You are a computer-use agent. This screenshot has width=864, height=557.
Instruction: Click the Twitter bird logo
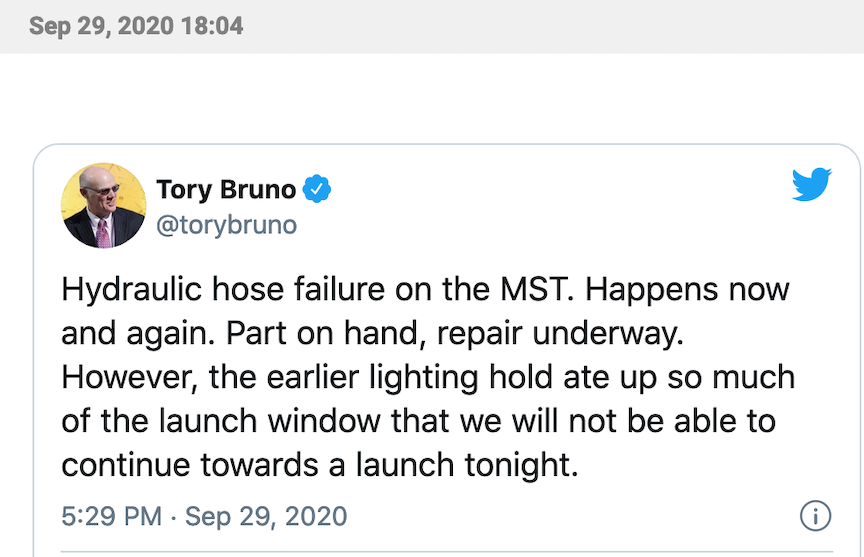(x=811, y=186)
